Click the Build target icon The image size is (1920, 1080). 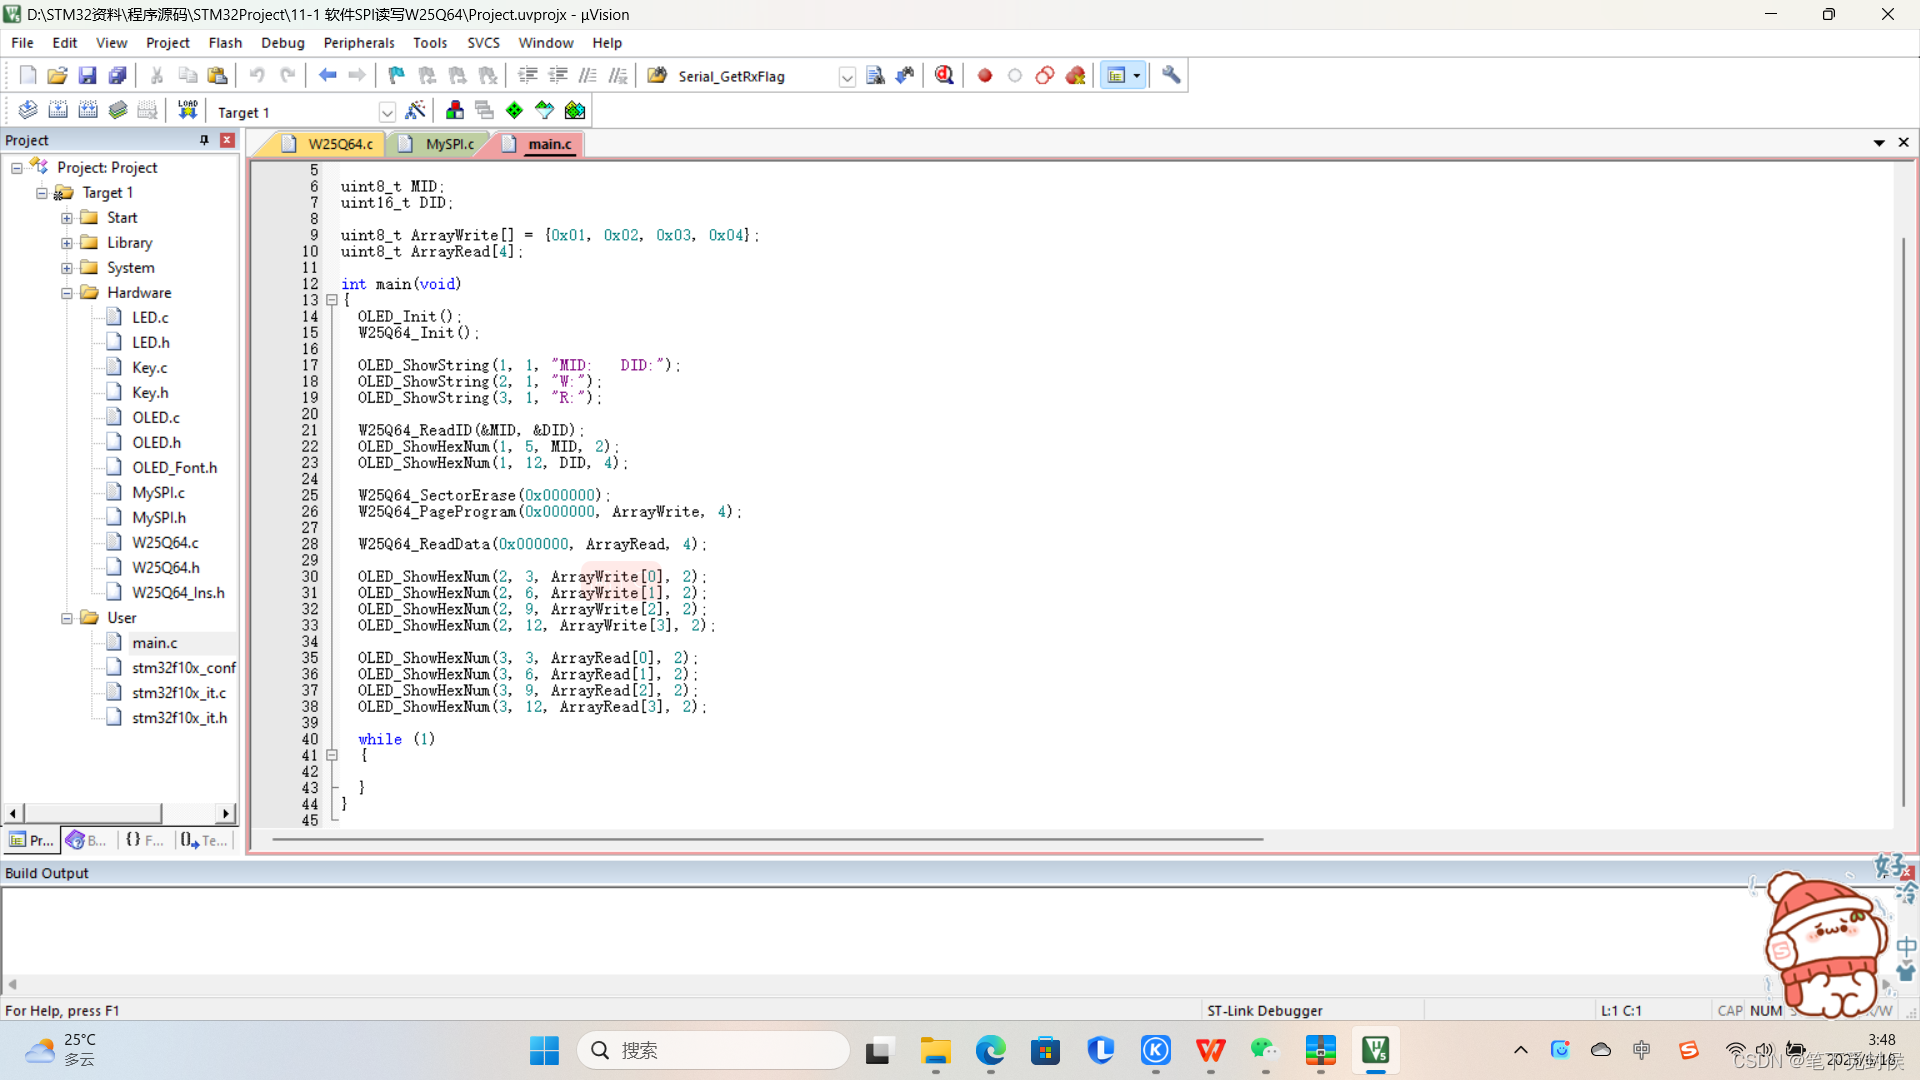click(58, 111)
